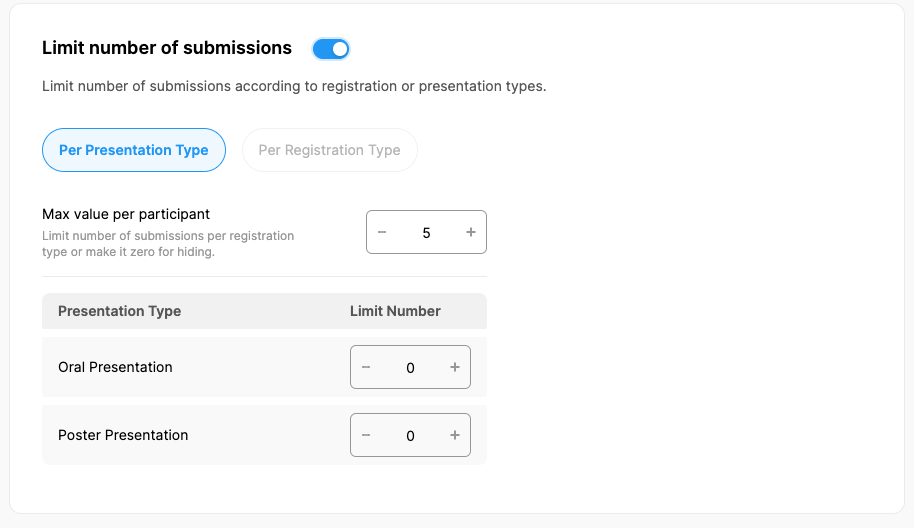This screenshot has width=914, height=528.
Task: Focus the Oral Presentation limit number field
Action: (410, 367)
